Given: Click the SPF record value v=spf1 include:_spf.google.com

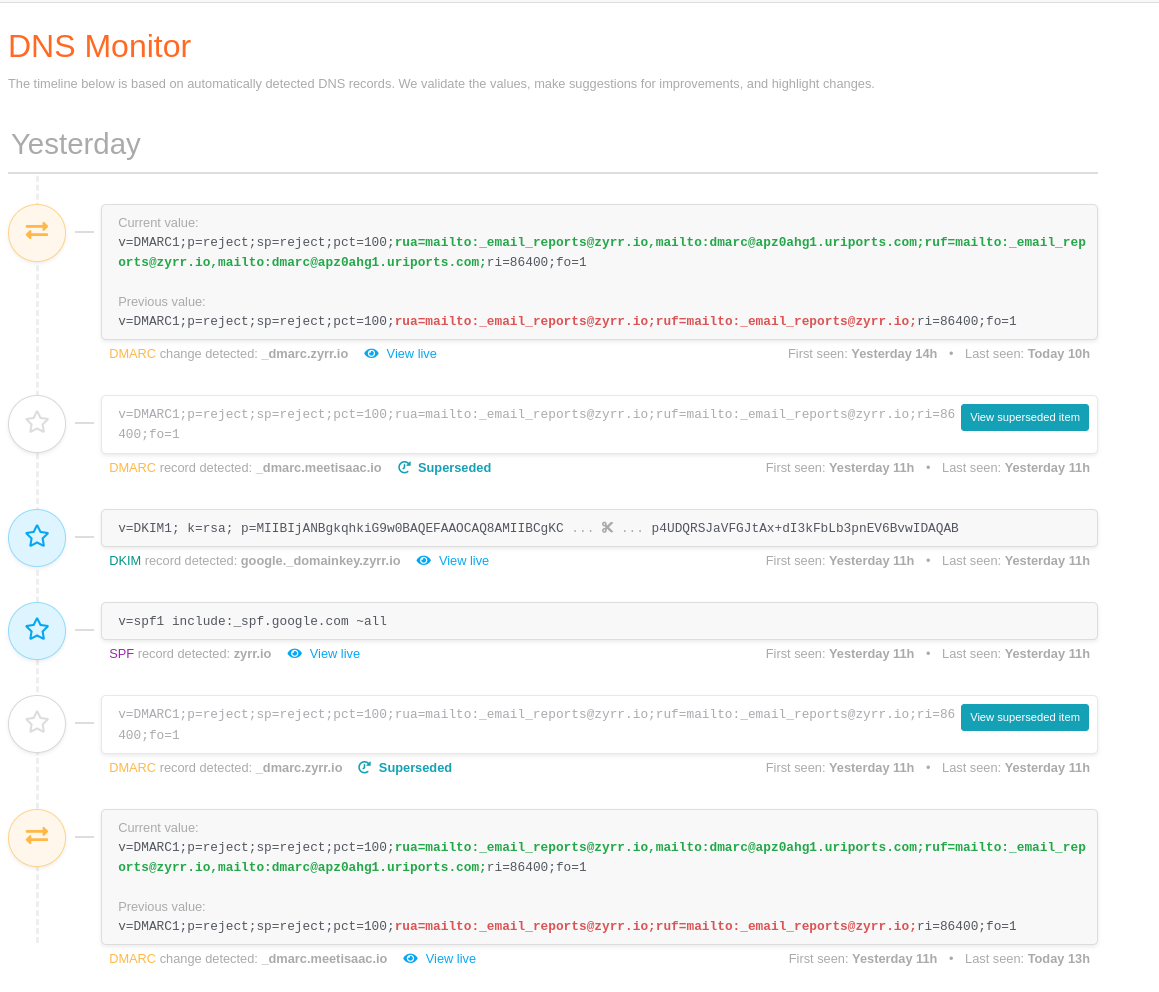Looking at the screenshot, I should tap(249, 620).
